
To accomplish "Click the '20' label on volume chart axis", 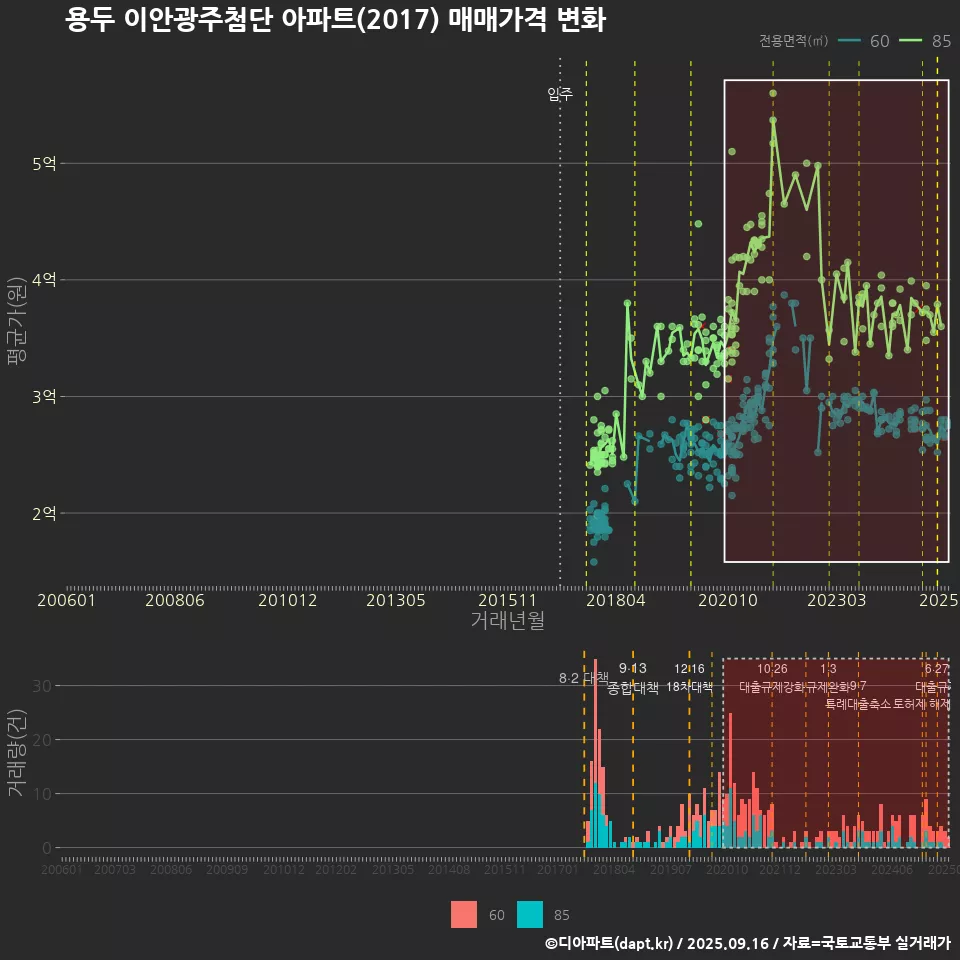I will click(42, 740).
